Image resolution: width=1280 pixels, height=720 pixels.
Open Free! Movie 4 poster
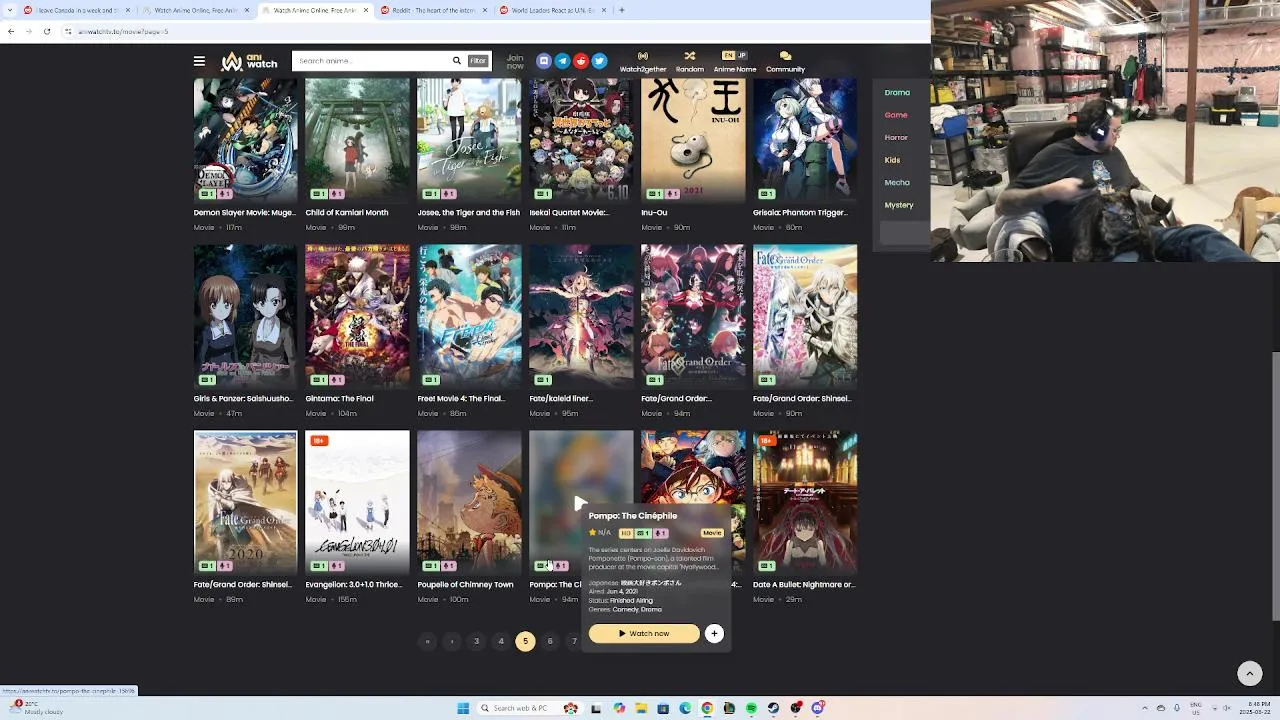click(x=469, y=316)
